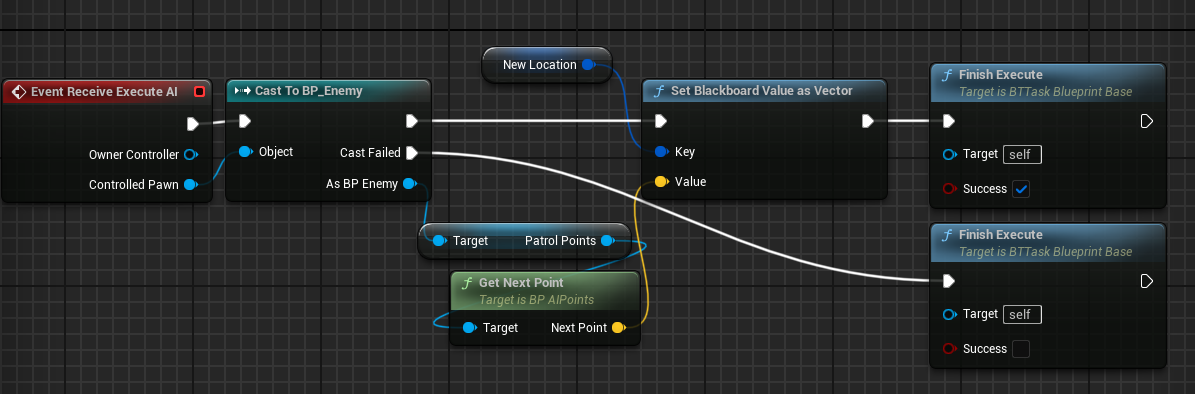Click the As BP Enemy output pin
Image resolution: width=1195 pixels, height=394 pixels.
409,183
